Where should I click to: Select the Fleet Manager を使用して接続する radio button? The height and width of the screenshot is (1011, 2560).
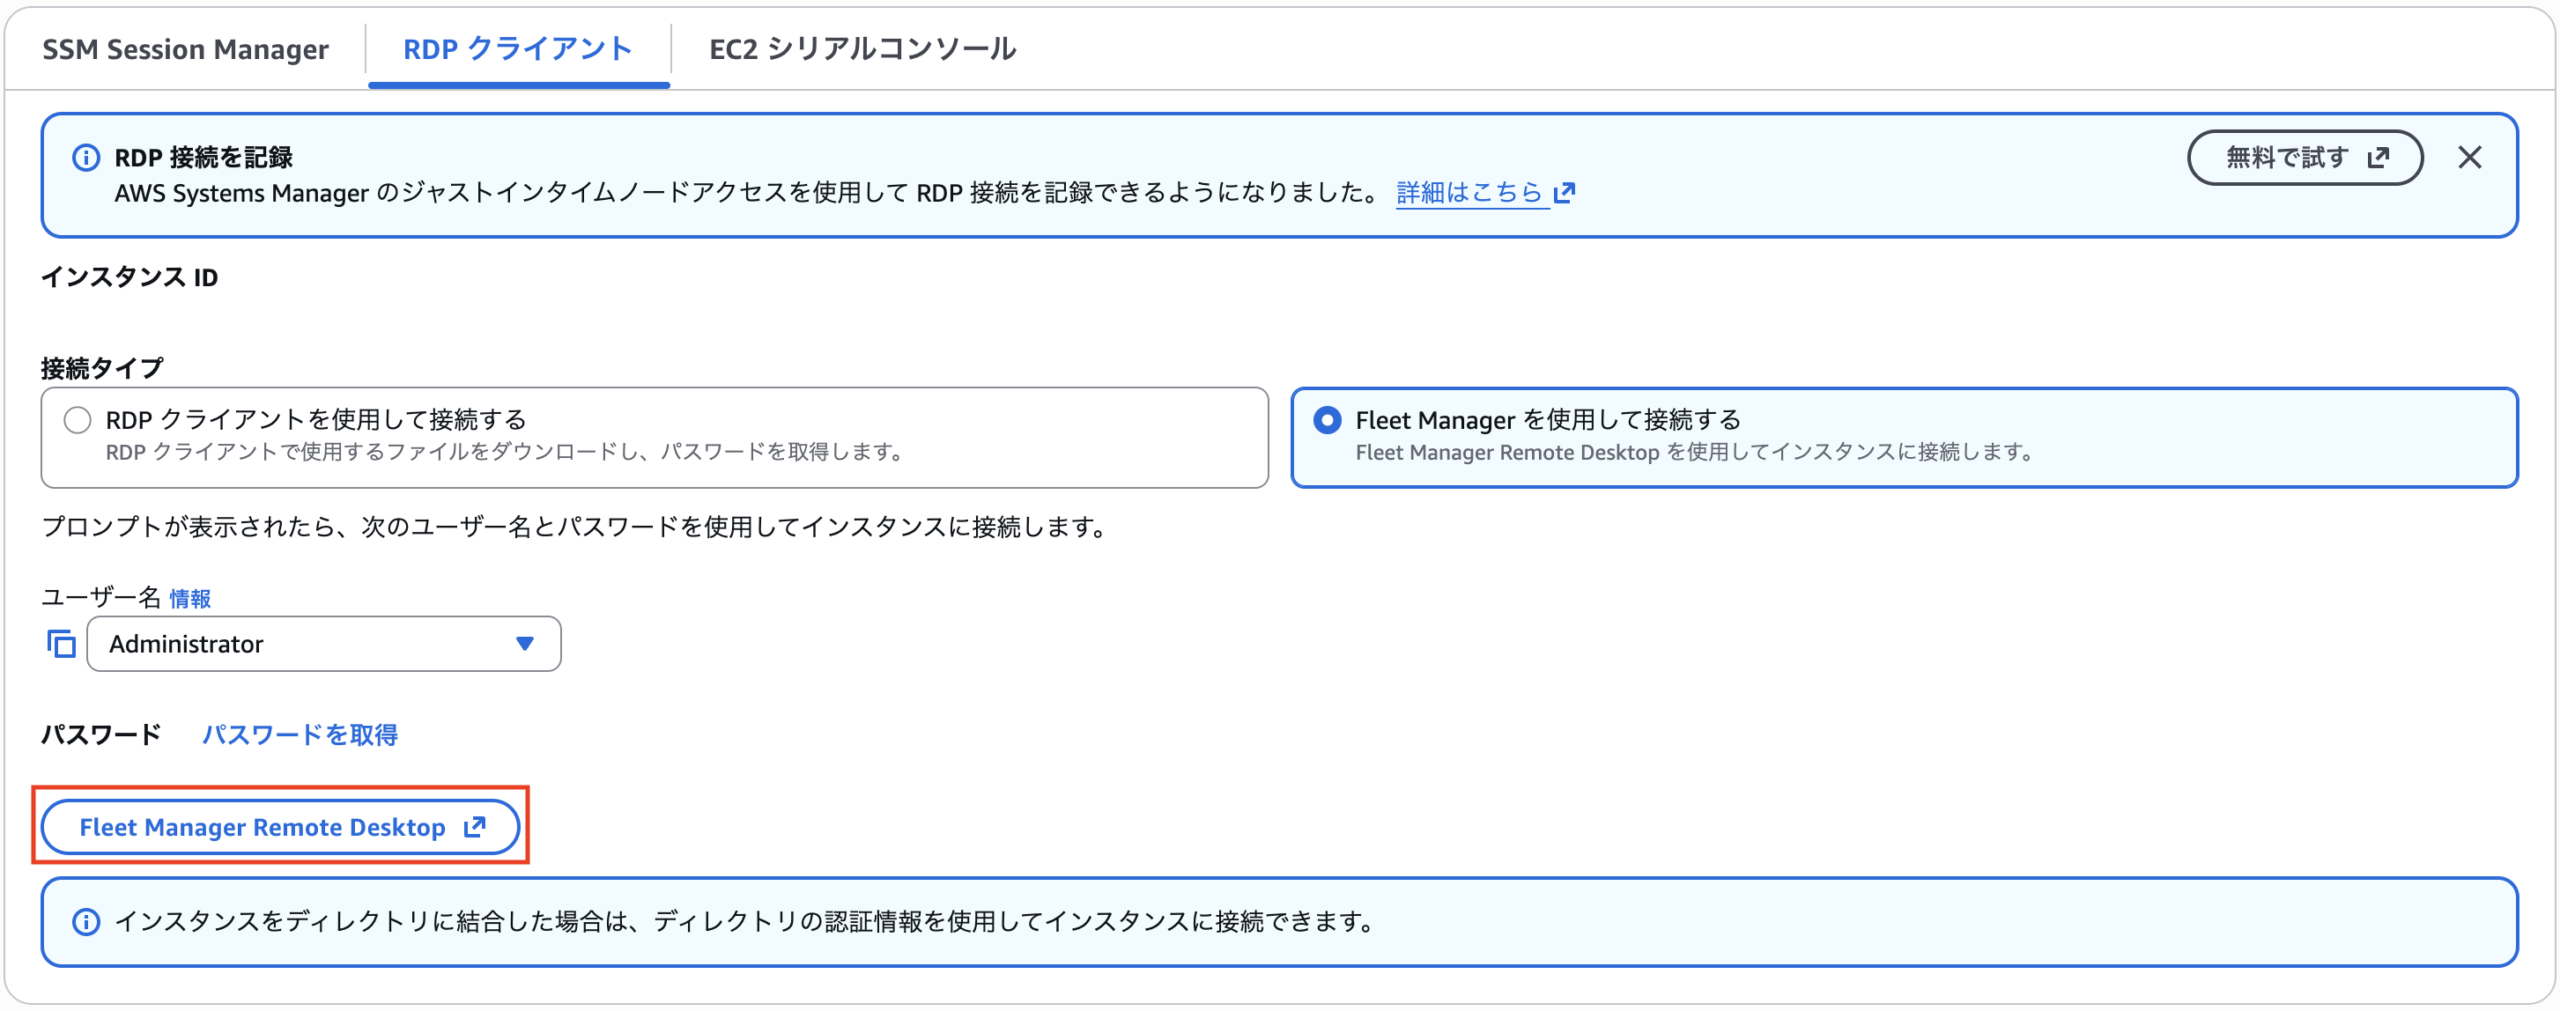(1327, 420)
